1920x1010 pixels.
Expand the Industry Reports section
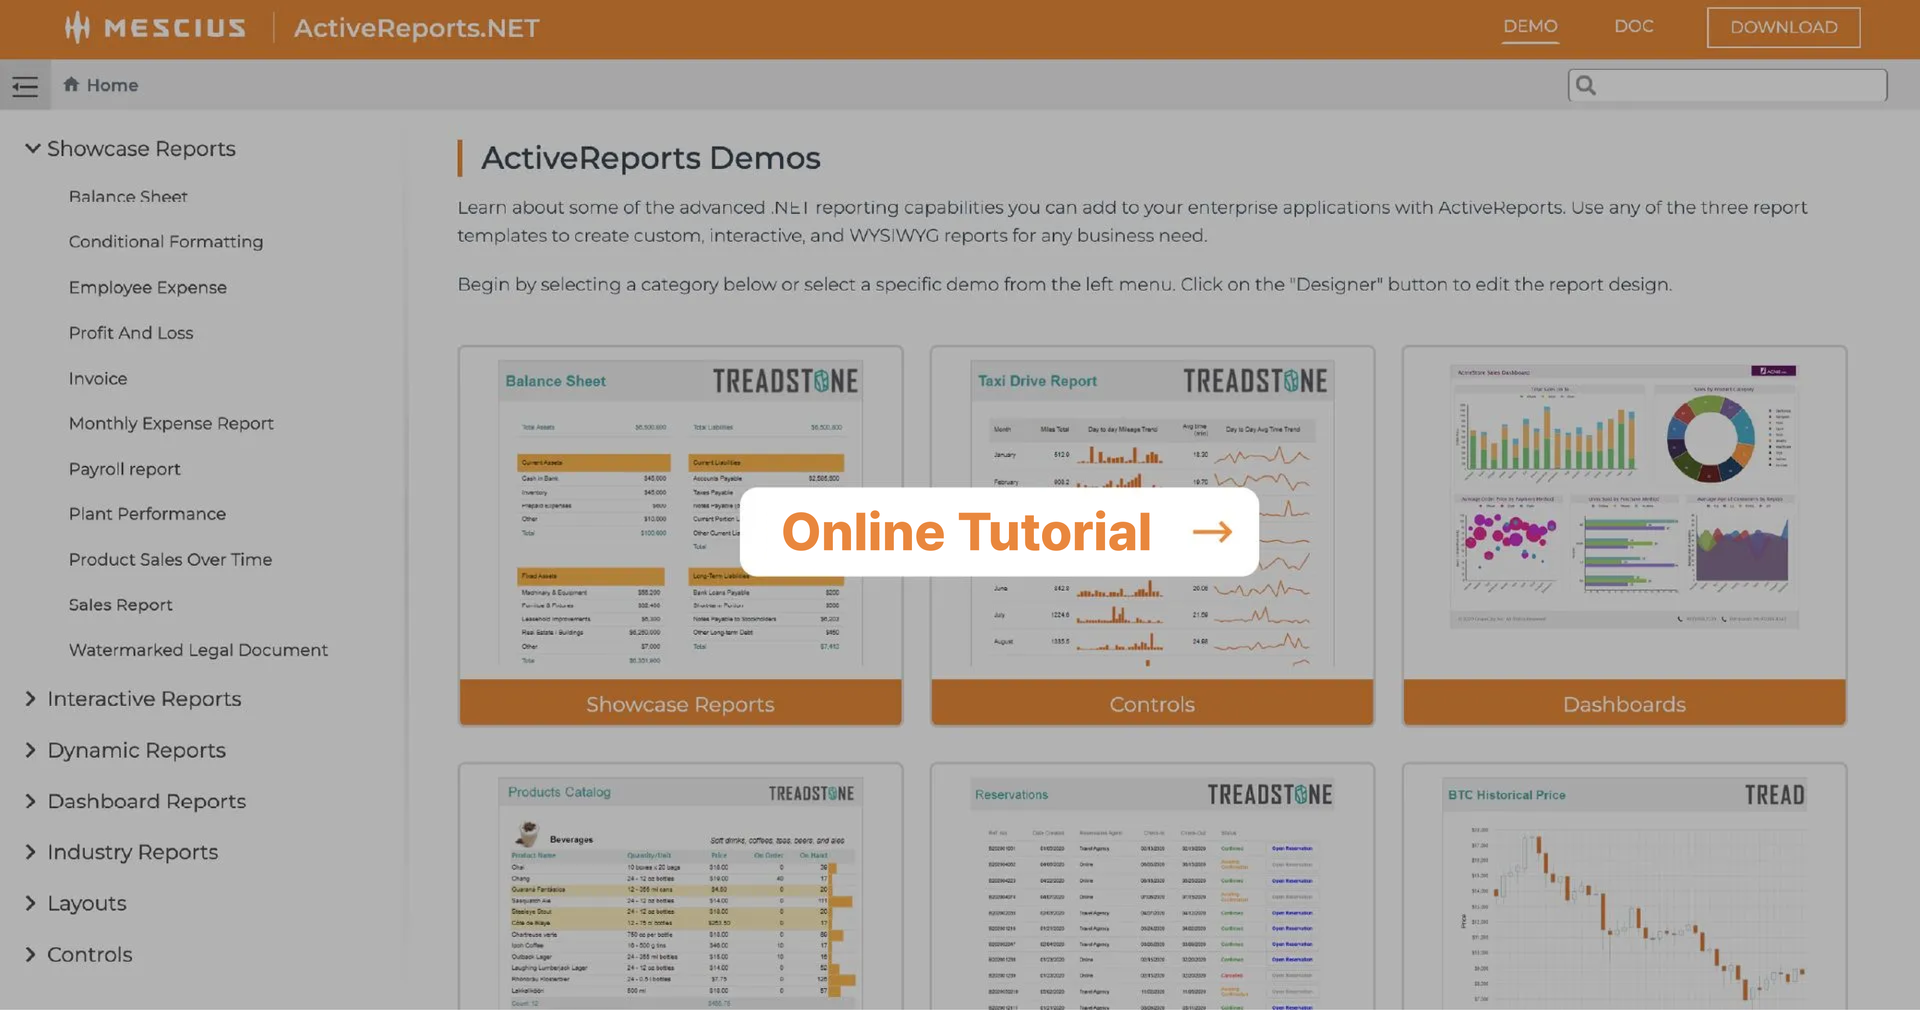pyautogui.click(x=30, y=852)
